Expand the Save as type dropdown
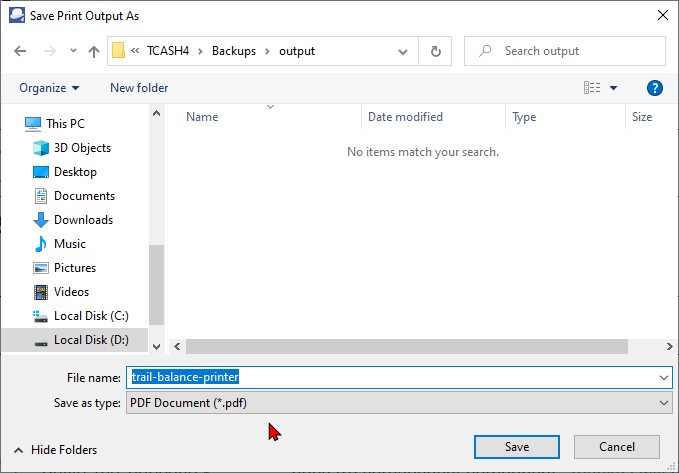Image resolution: width=679 pixels, height=473 pixels. 665,402
